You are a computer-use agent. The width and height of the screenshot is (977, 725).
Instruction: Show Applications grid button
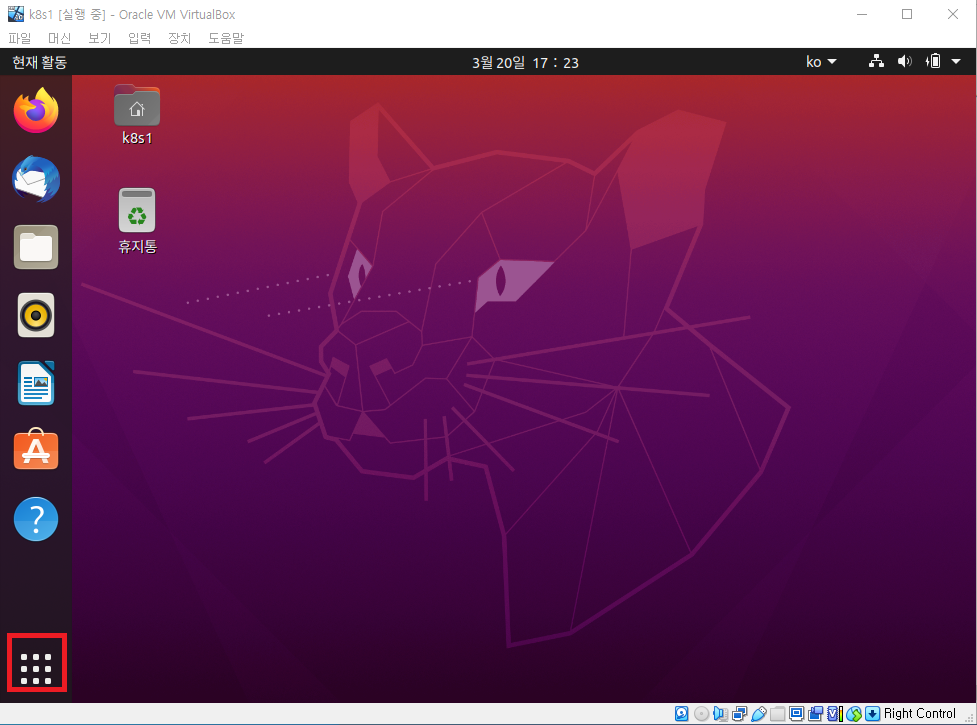[36, 668]
